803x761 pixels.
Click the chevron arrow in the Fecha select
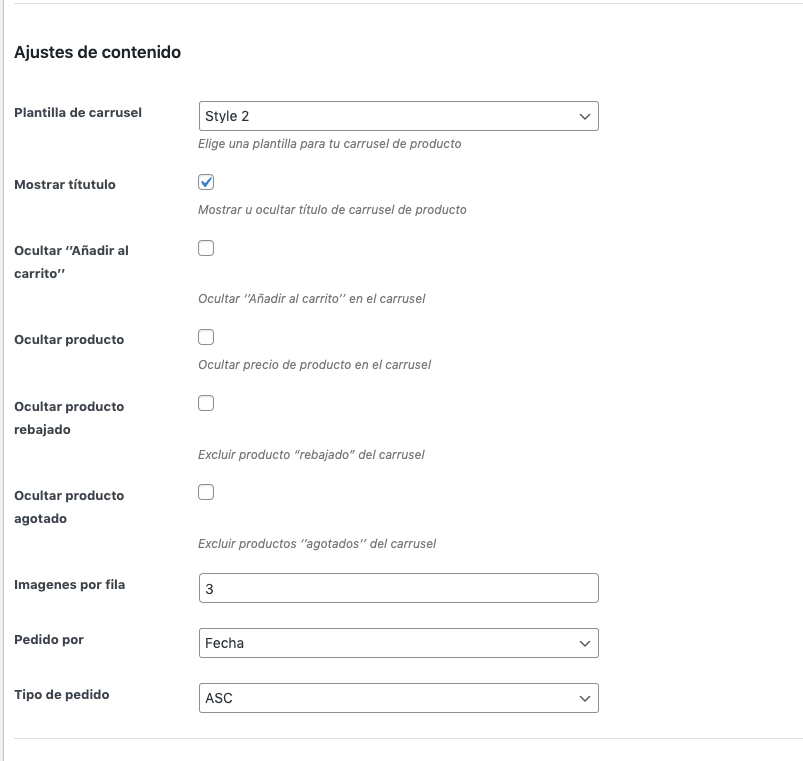click(584, 644)
